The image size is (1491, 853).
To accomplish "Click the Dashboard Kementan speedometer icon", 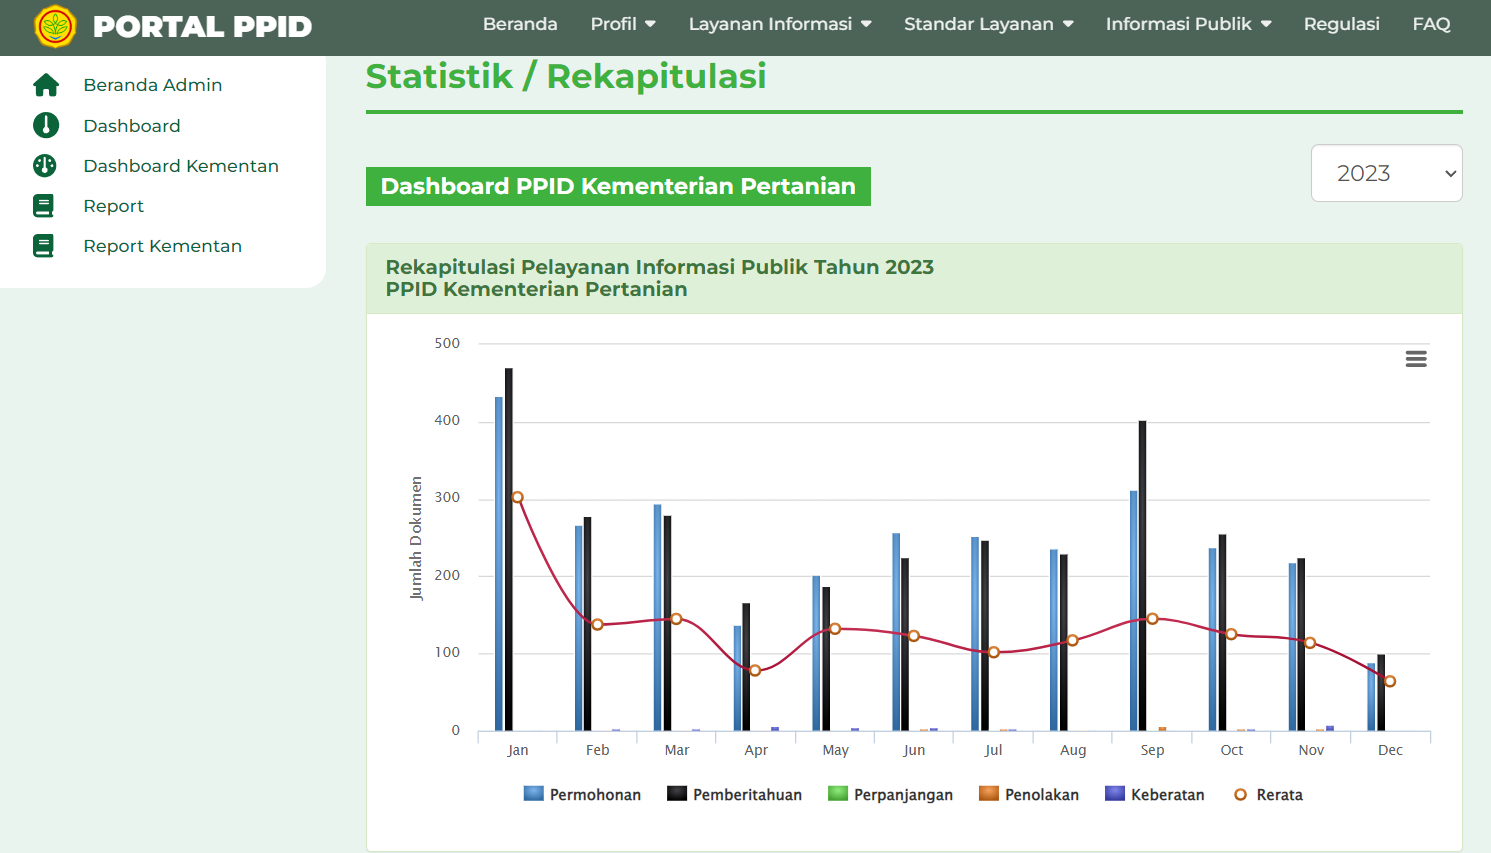I will [x=45, y=166].
